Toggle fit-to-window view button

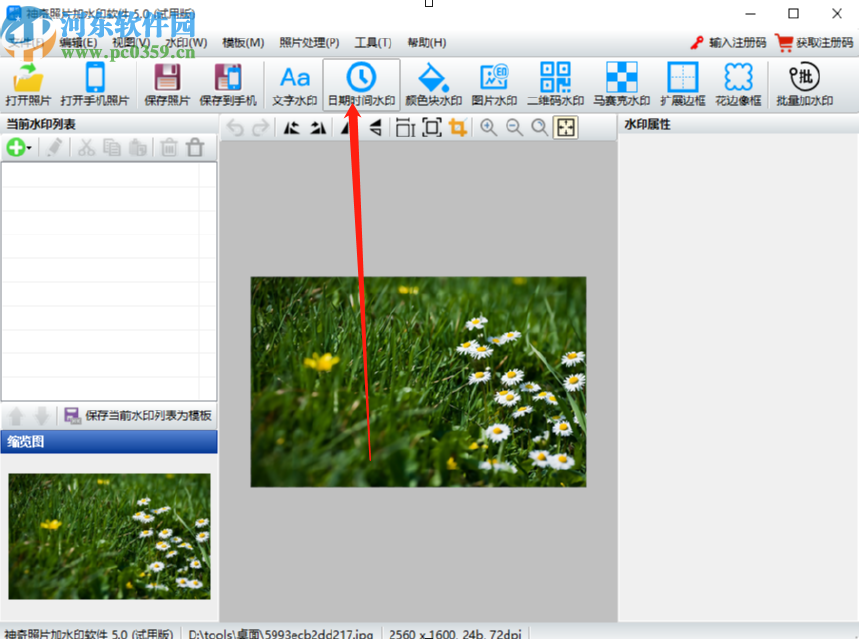[x=565, y=128]
